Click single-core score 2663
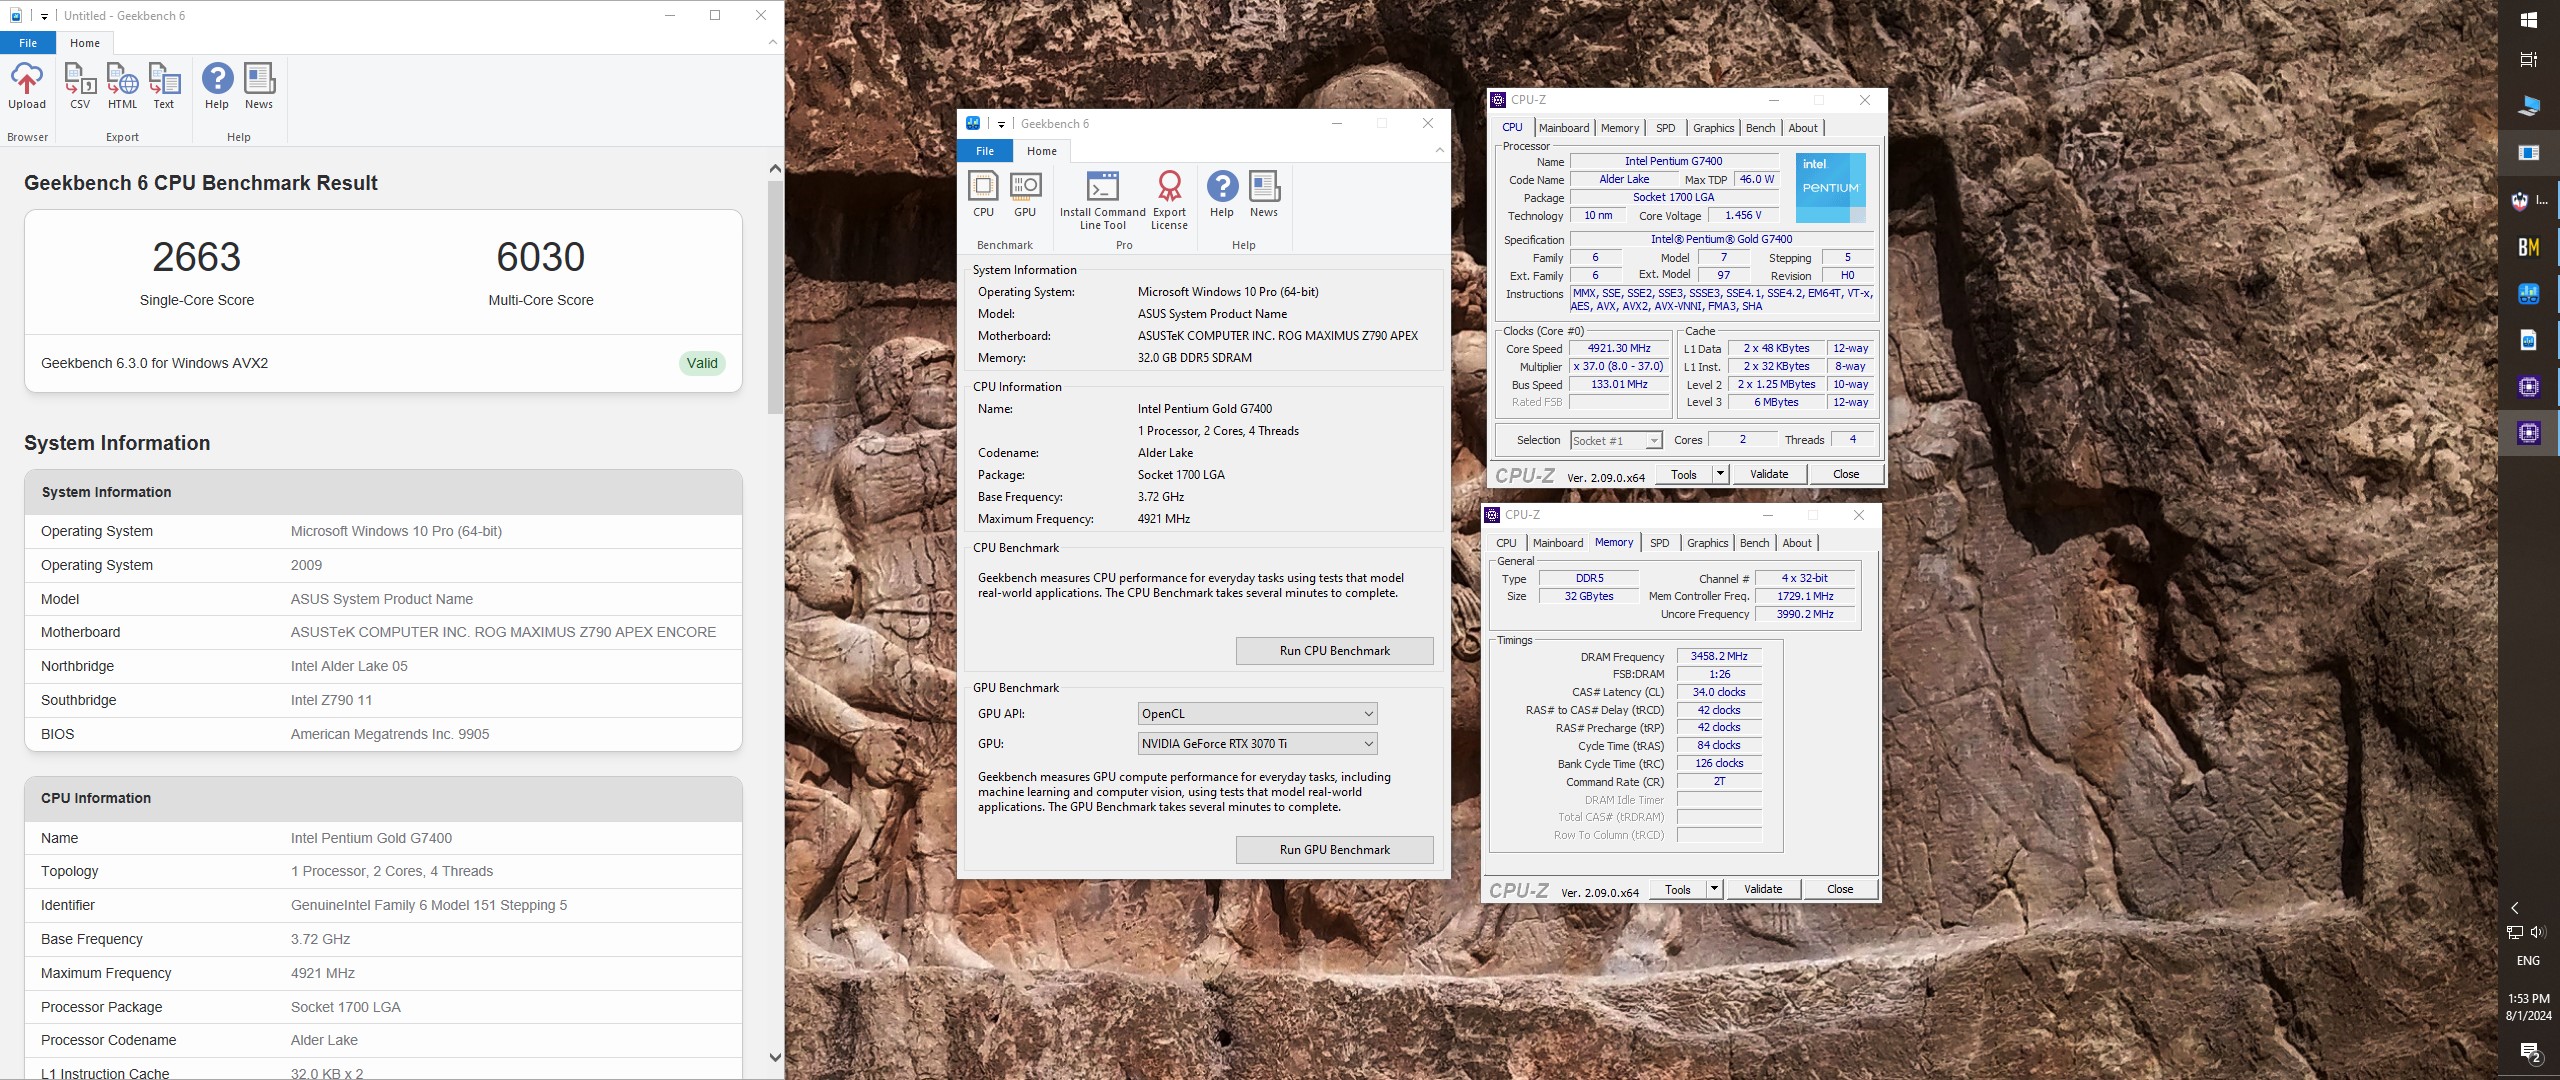The height and width of the screenshot is (1080, 2560). click(197, 257)
